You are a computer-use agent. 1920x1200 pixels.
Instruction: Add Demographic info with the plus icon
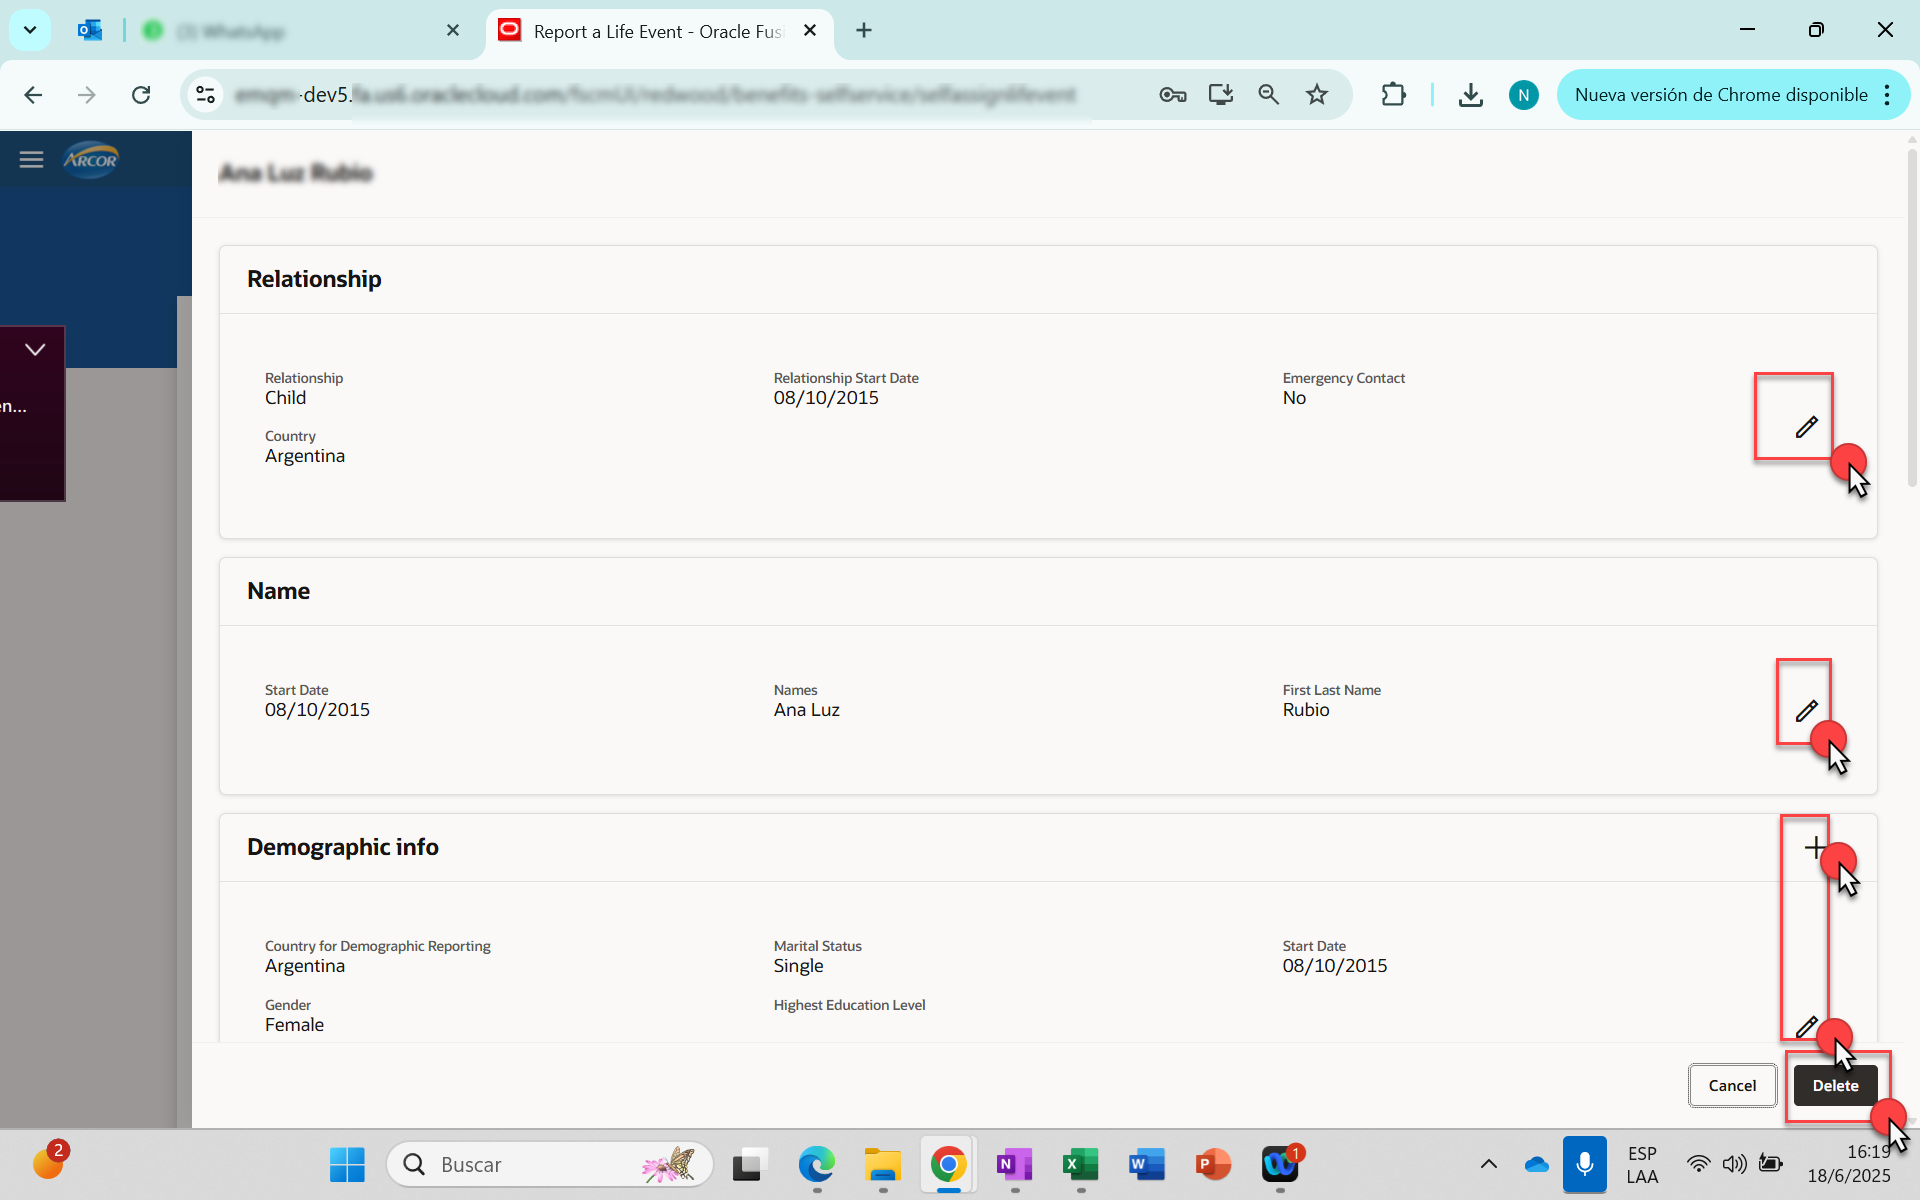[x=1814, y=848]
